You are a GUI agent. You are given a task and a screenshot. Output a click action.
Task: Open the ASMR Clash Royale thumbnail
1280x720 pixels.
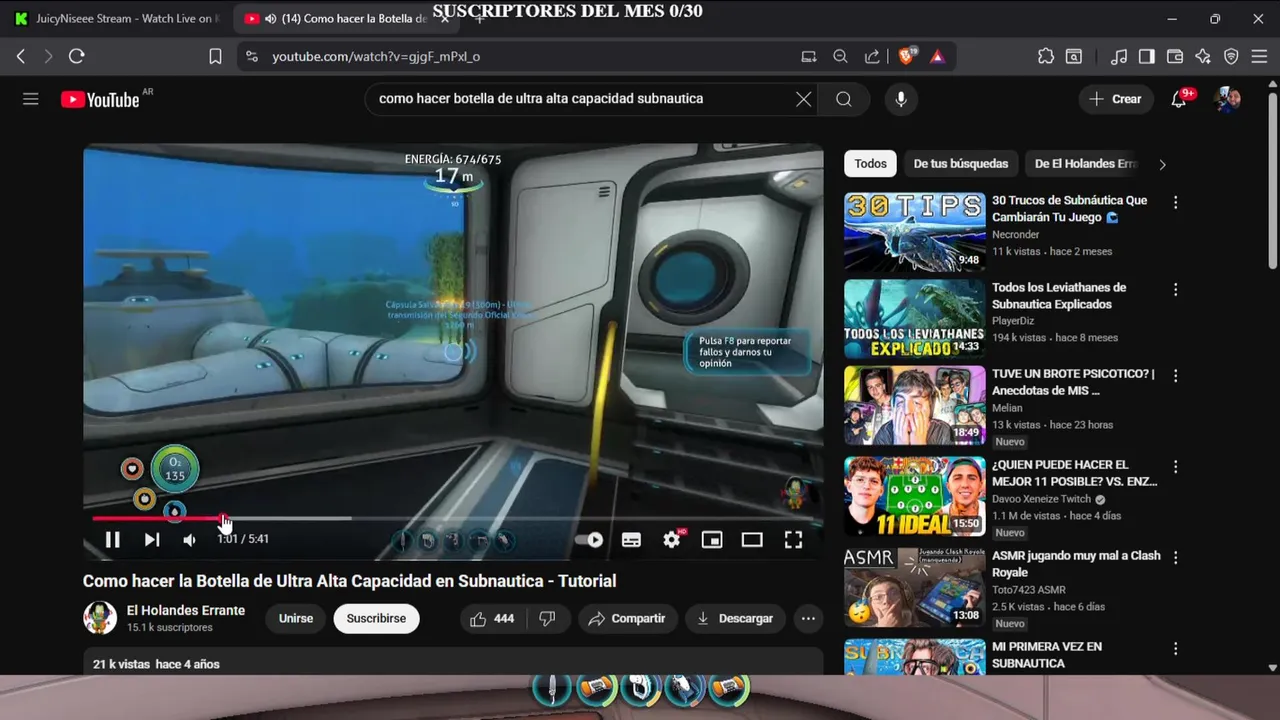(914, 587)
